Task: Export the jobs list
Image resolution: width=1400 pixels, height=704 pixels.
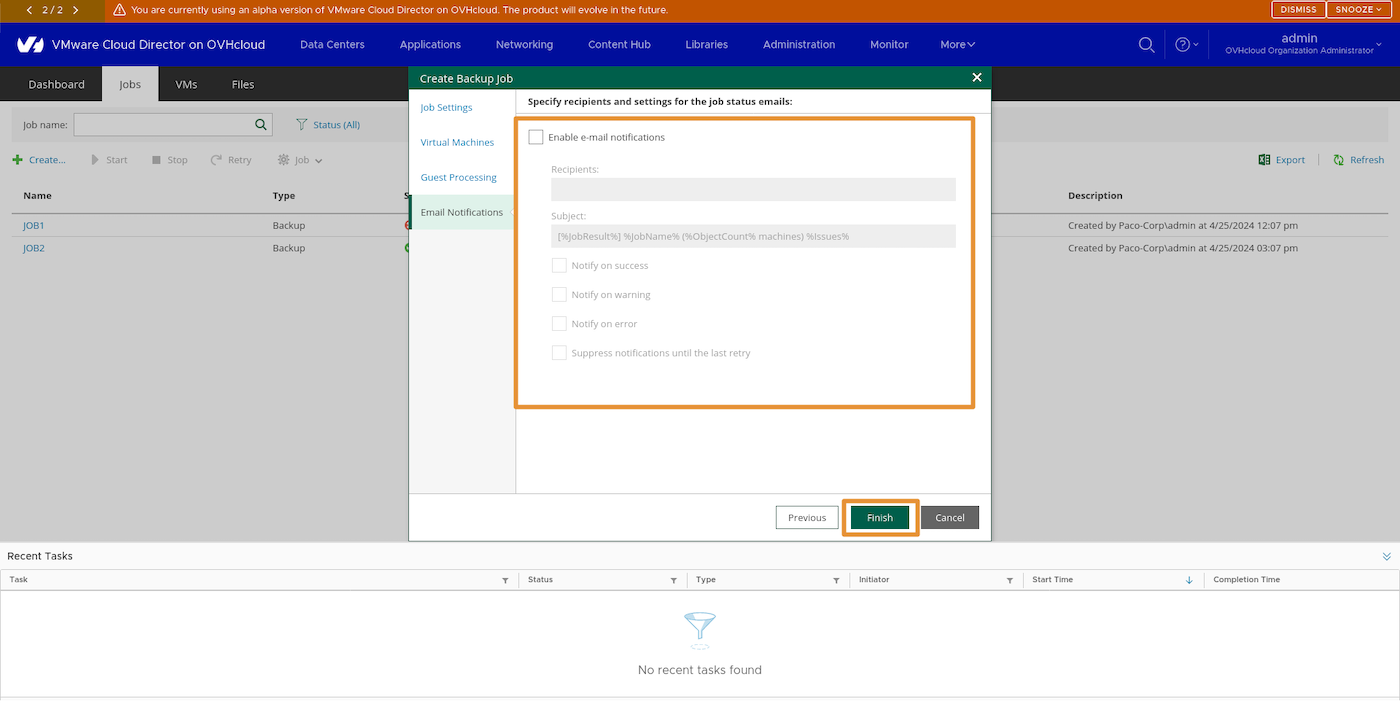Action: 1281,159
